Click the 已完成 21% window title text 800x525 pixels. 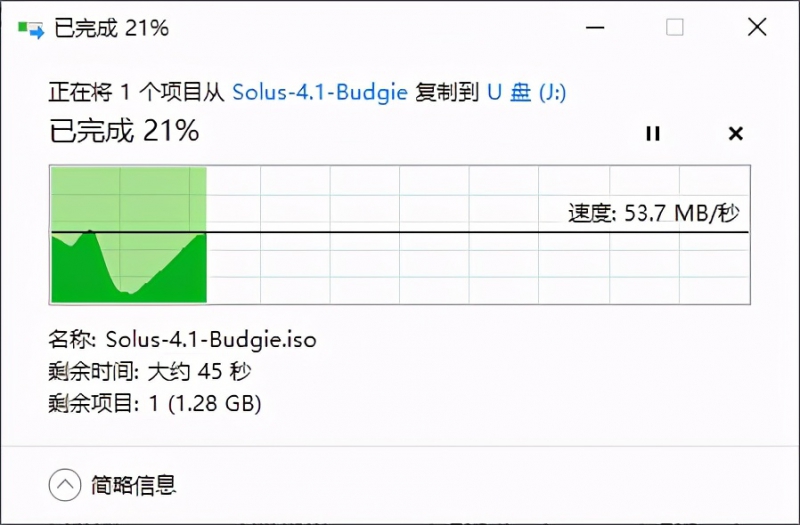coord(111,28)
